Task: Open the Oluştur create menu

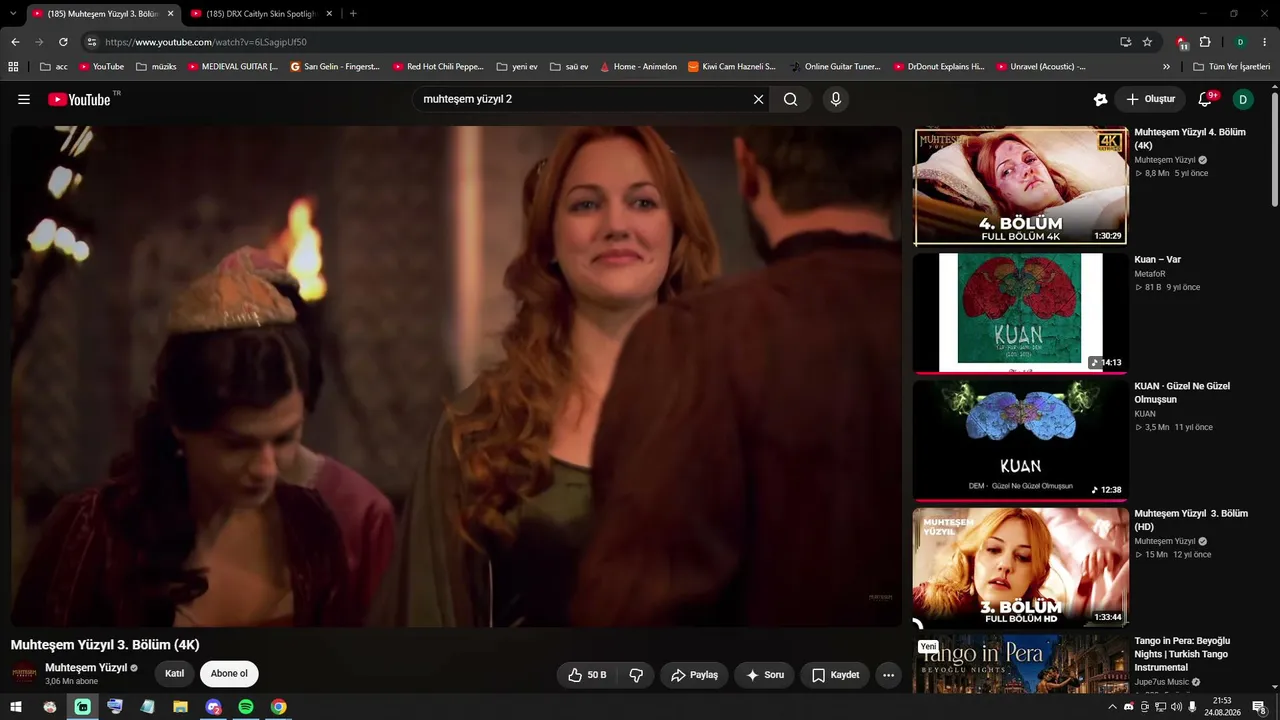Action: (1150, 99)
